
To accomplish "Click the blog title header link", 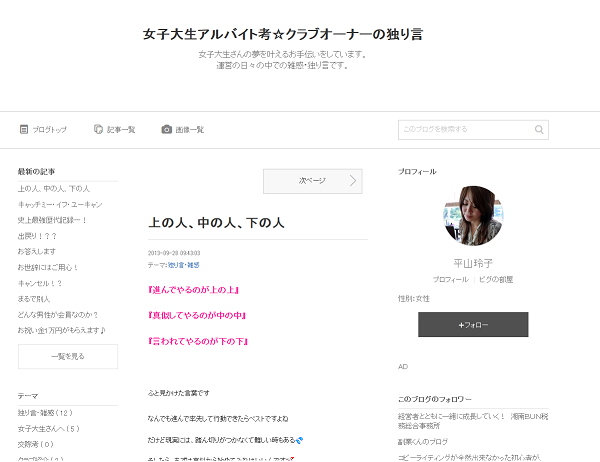I will click(x=283, y=34).
